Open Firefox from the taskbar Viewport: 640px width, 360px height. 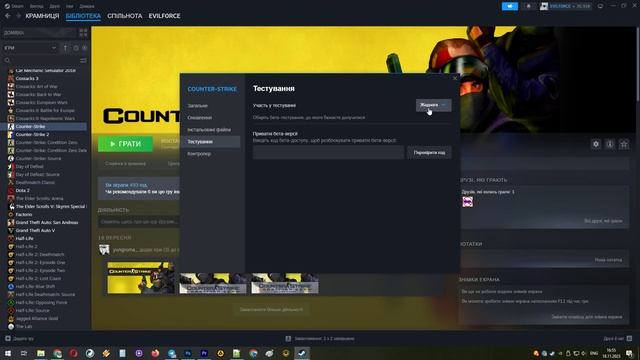[x=155, y=353]
